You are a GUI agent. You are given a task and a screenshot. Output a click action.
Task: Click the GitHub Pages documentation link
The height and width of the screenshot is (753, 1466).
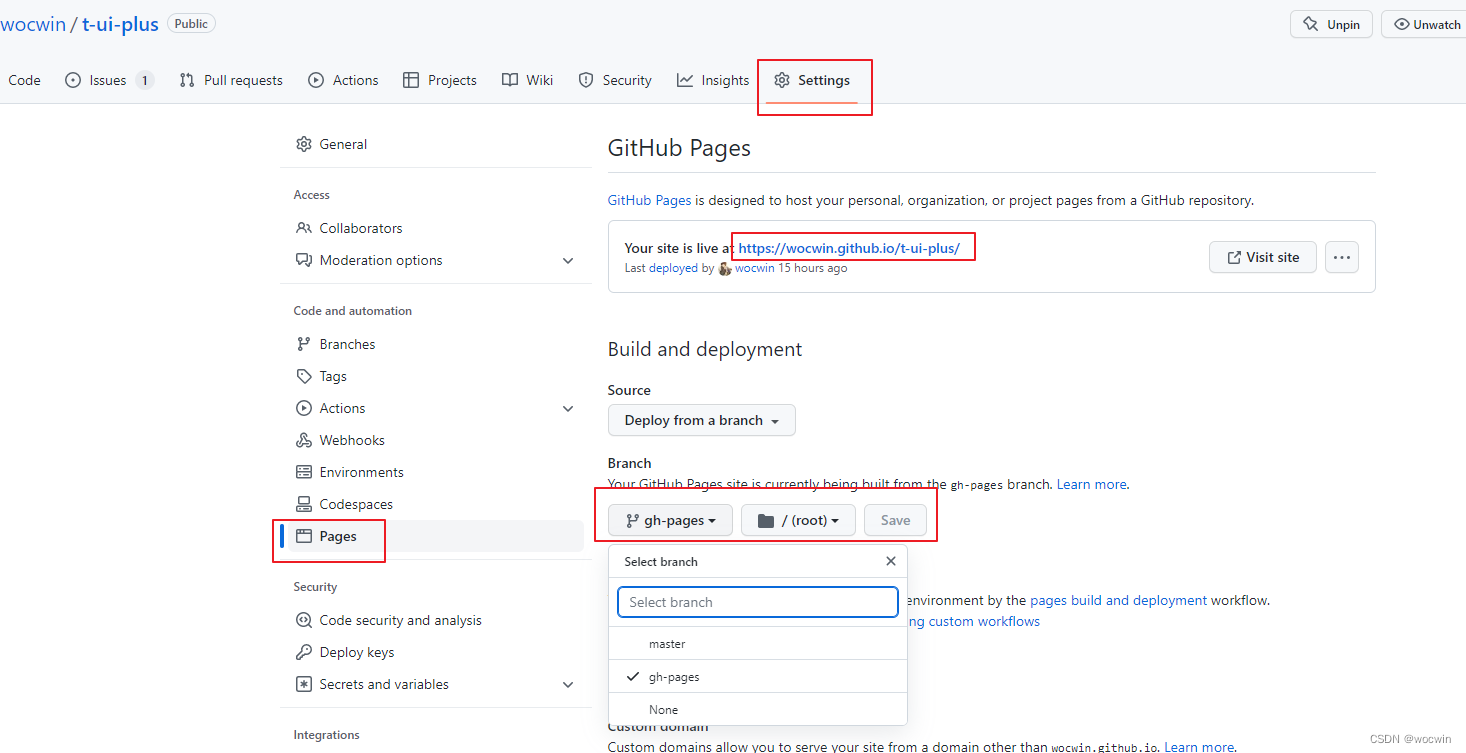click(x=649, y=200)
